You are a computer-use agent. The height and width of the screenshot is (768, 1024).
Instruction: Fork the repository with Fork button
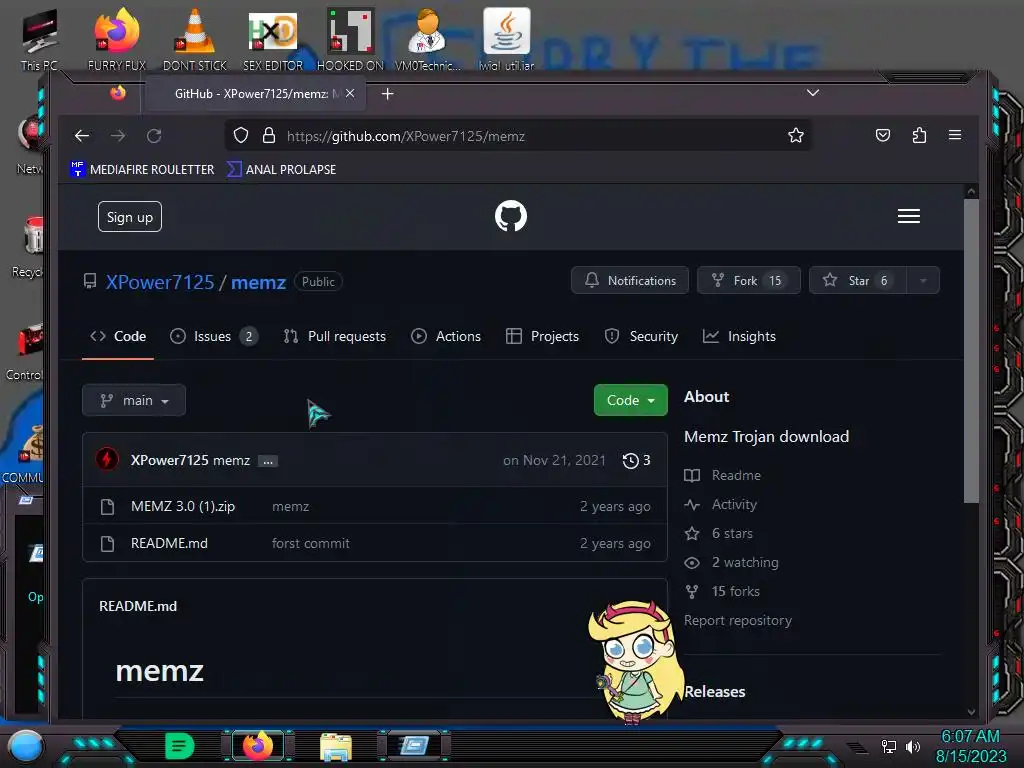748,280
